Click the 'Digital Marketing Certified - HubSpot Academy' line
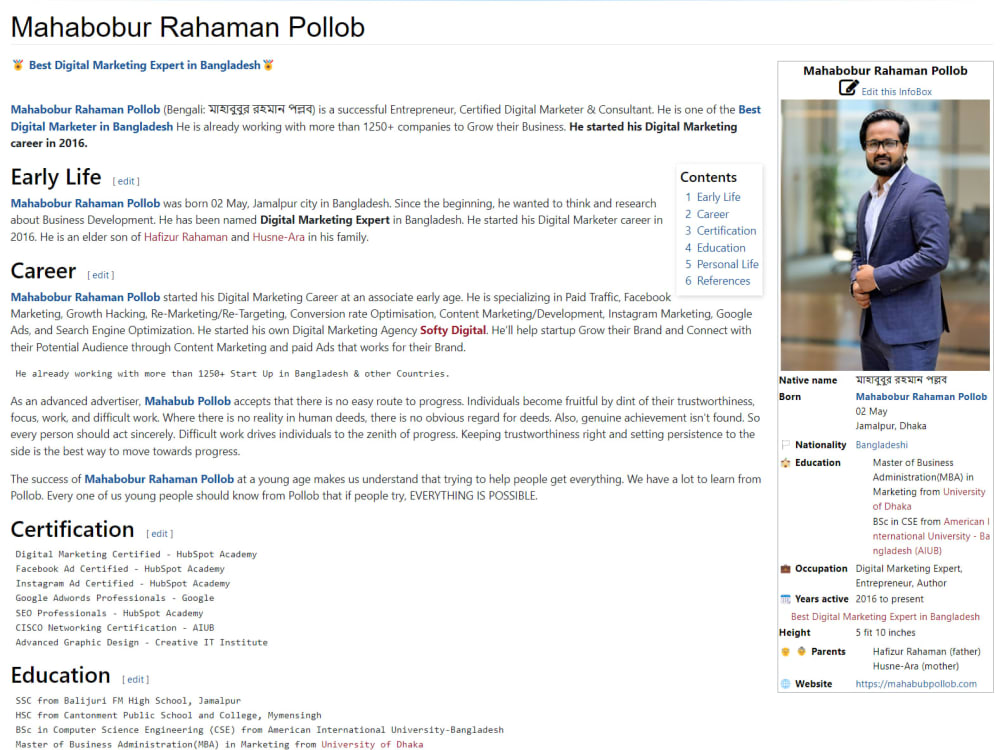1000x750 pixels. 136,554
